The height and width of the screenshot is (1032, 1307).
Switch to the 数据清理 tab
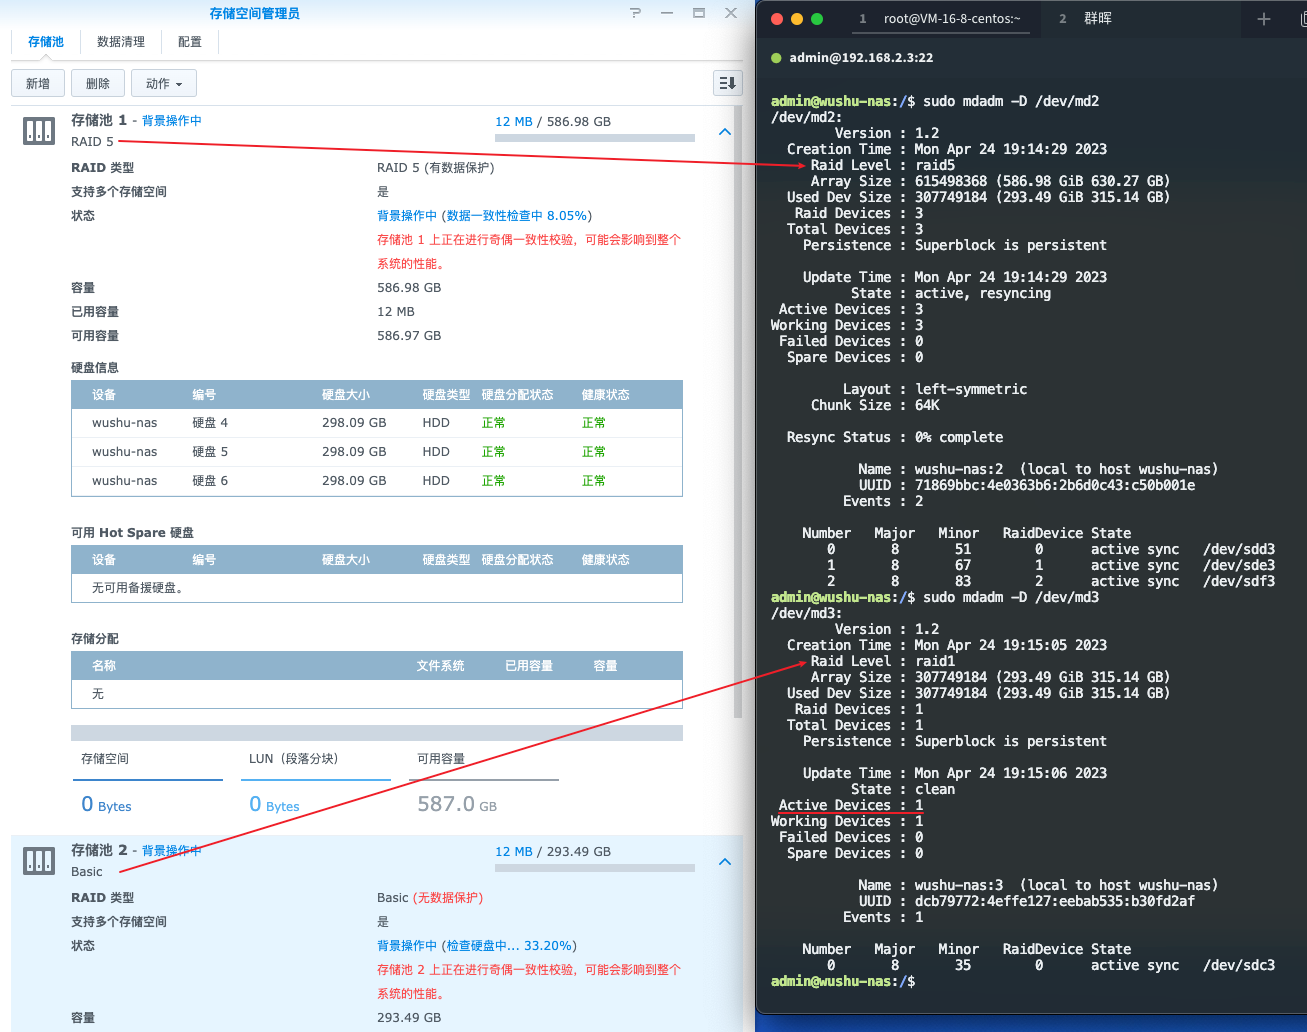(121, 42)
